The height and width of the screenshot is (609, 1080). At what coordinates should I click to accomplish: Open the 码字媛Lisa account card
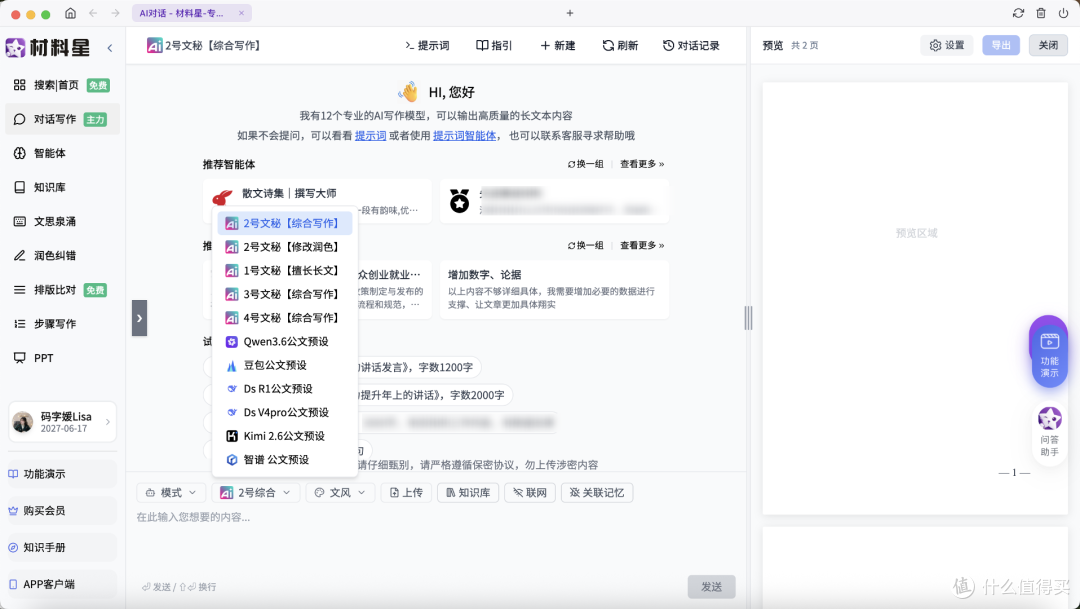(x=63, y=422)
